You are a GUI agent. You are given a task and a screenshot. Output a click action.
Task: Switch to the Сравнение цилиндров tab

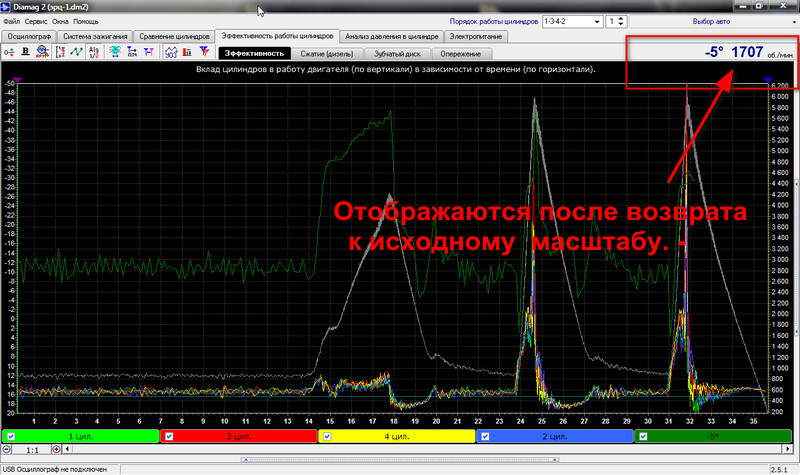tap(174, 37)
